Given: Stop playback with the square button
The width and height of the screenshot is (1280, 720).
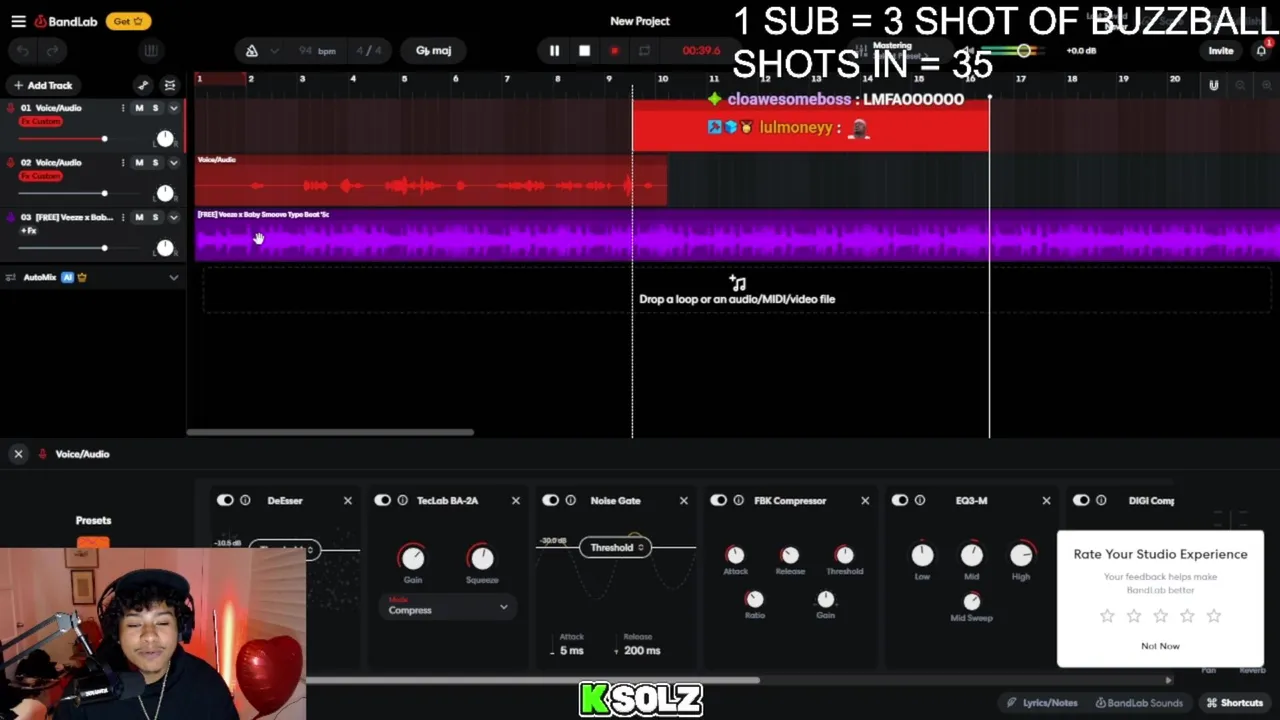Looking at the screenshot, I should (584, 51).
